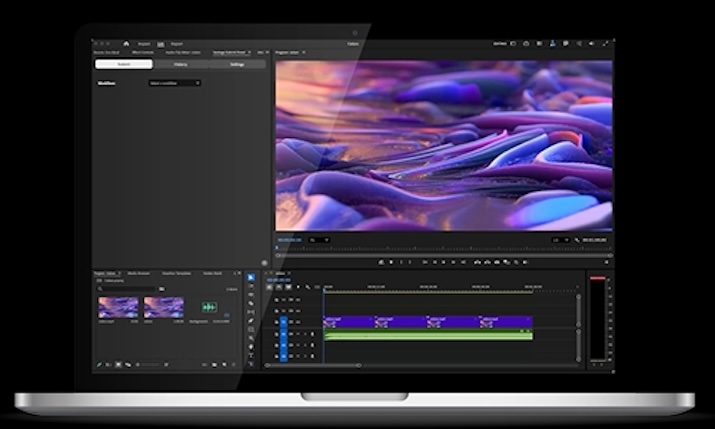Select the Pen tool

pos(251,321)
